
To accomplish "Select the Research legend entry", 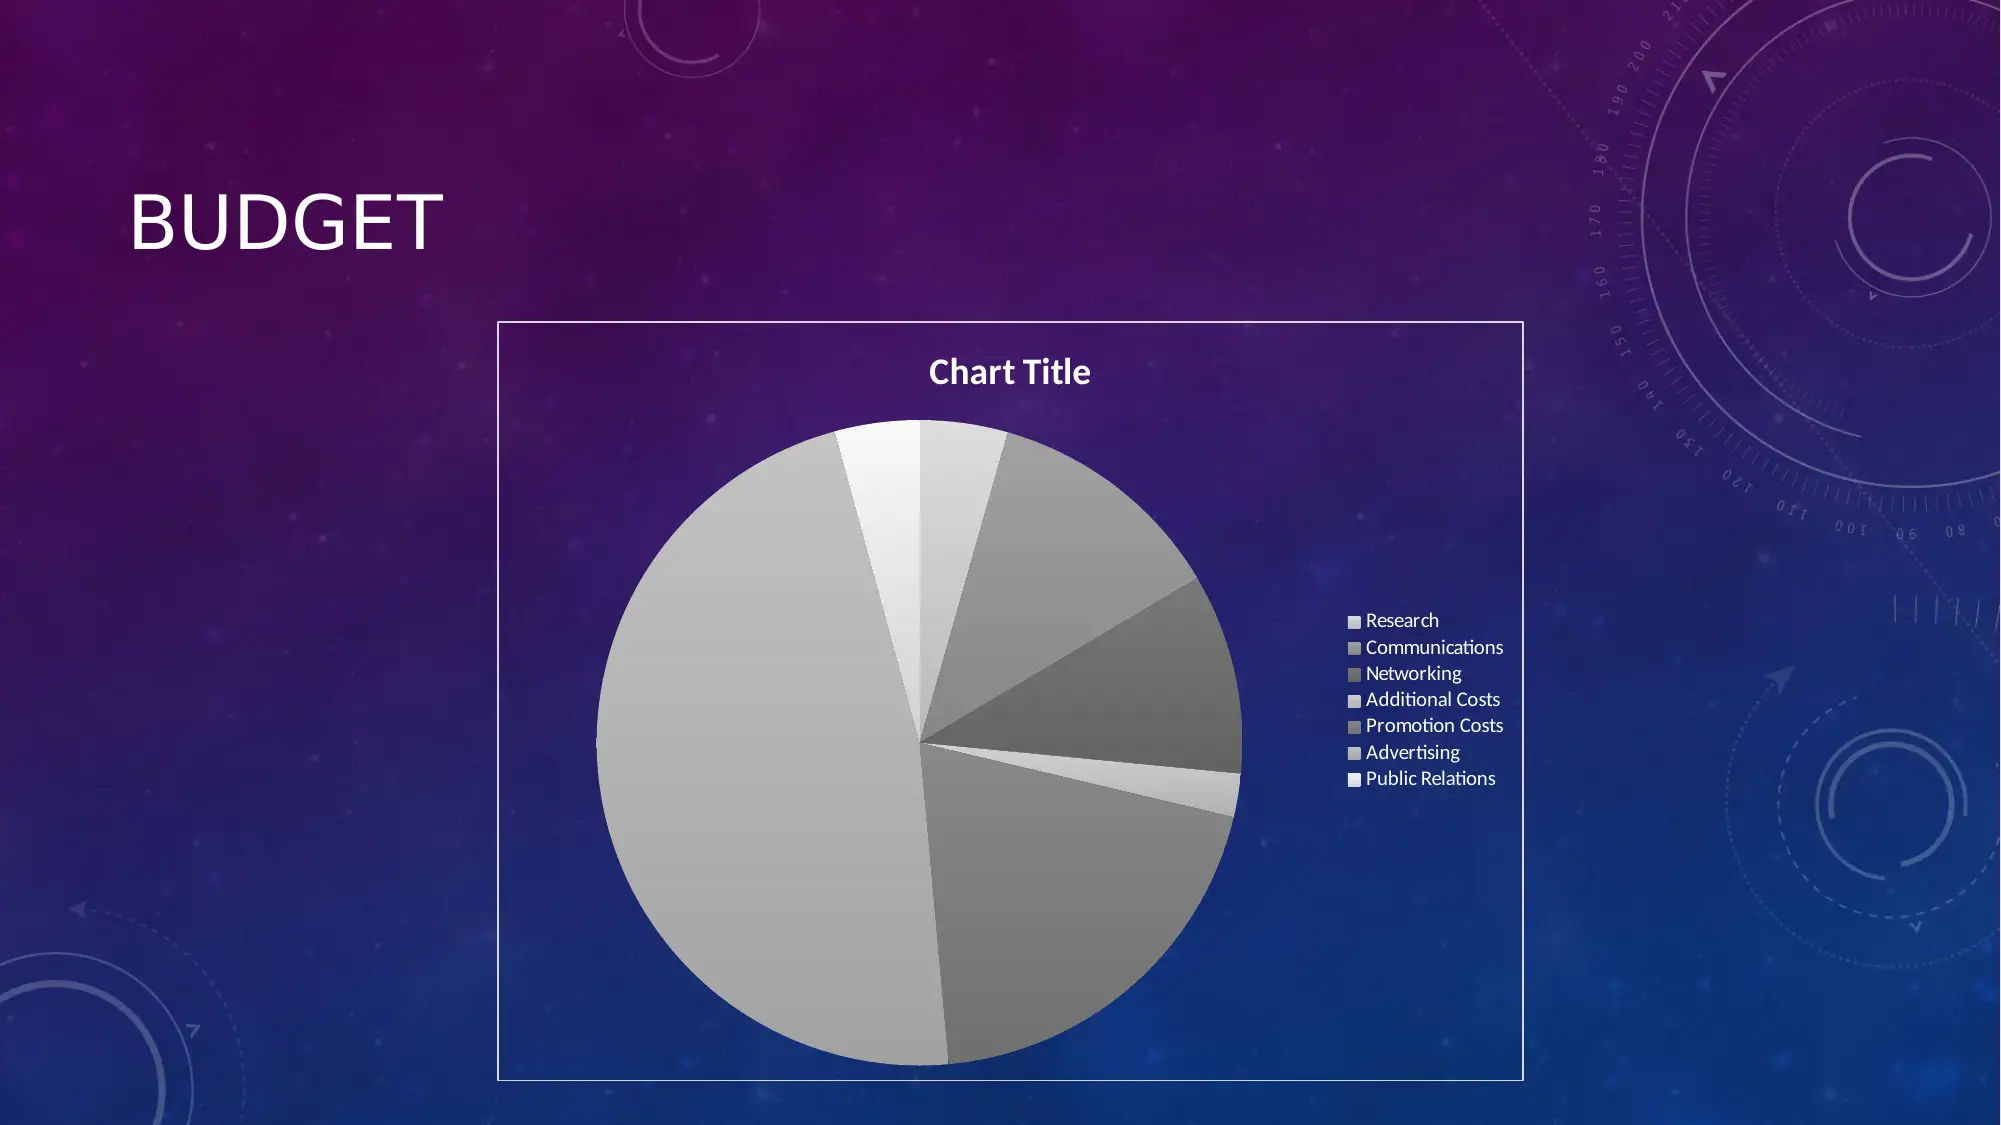I will click(1393, 621).
